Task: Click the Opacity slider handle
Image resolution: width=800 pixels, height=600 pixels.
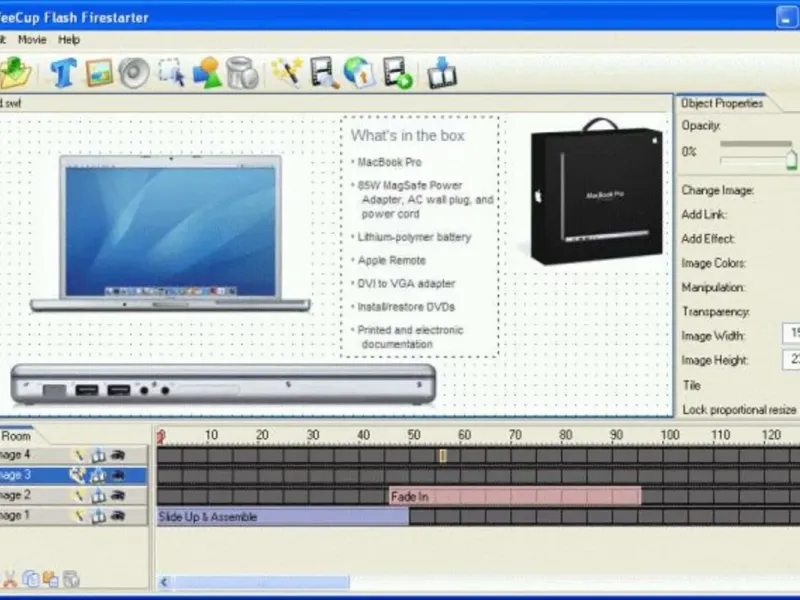Action: click(x=791, y=160)
